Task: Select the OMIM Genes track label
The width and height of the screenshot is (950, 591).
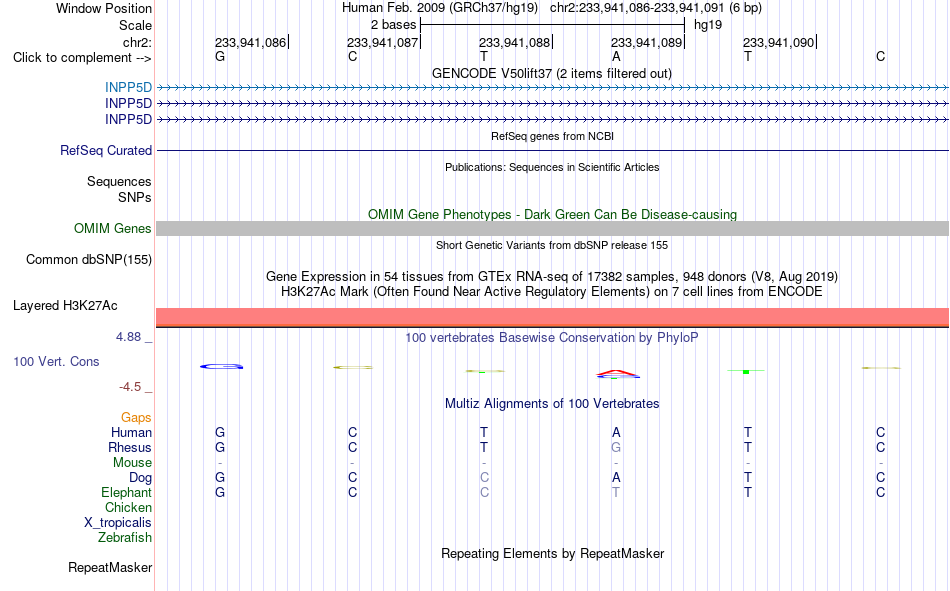Action: click(113, 229)
